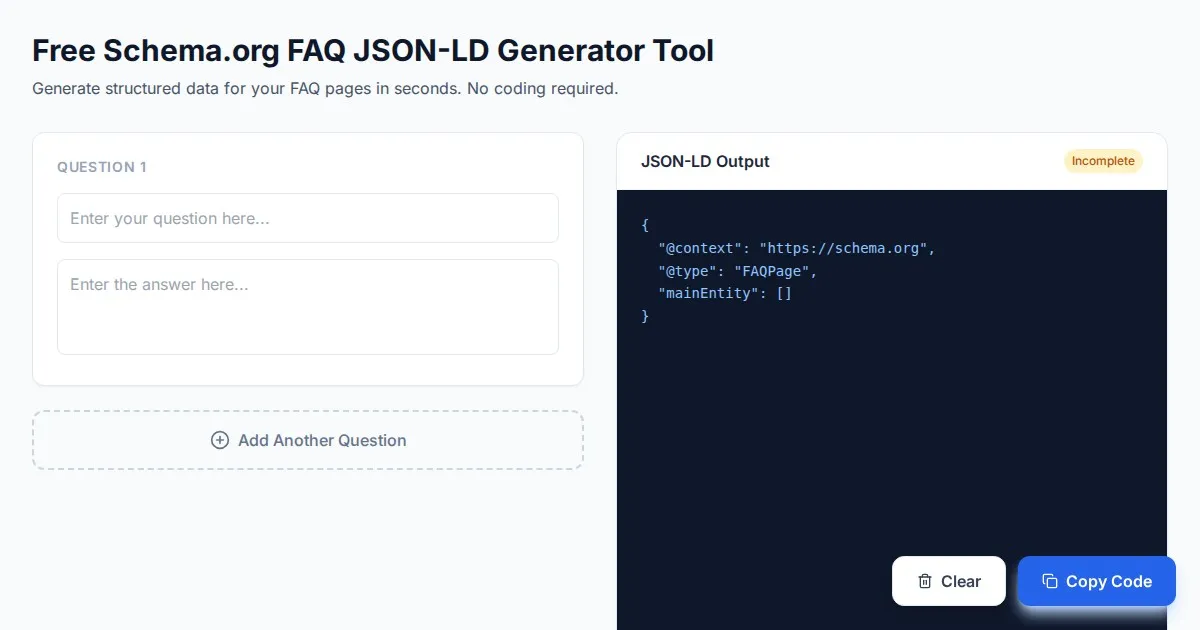1200x630 pixels.
Task: Click the subtitle text about generating structured data
Action: [325, 88]
